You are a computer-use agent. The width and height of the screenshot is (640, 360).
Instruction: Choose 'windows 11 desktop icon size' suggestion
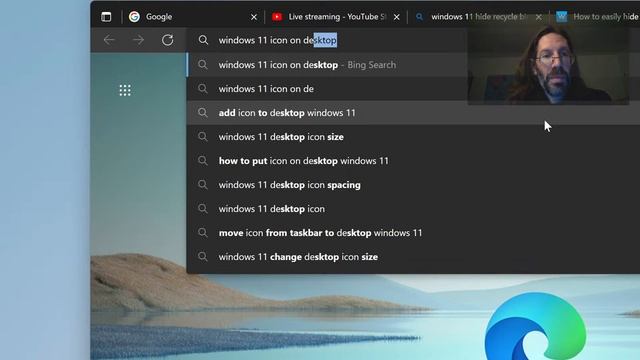[413, 137]
